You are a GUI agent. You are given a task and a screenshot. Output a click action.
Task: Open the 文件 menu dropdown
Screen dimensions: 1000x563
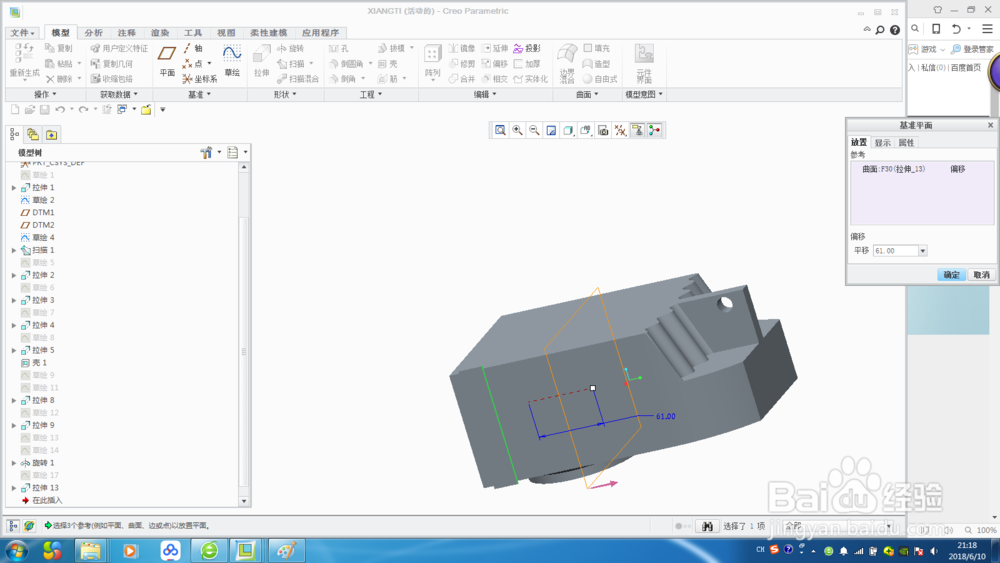(22, 33)
